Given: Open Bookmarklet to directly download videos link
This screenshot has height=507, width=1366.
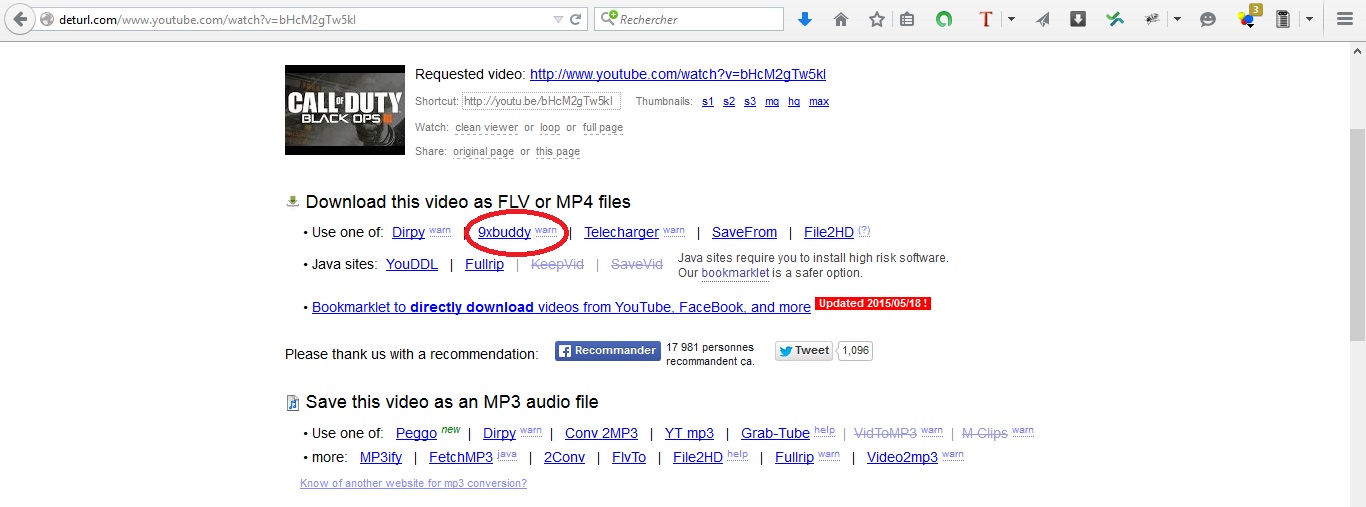Looking at the screenshot, I should coord(561,307).
